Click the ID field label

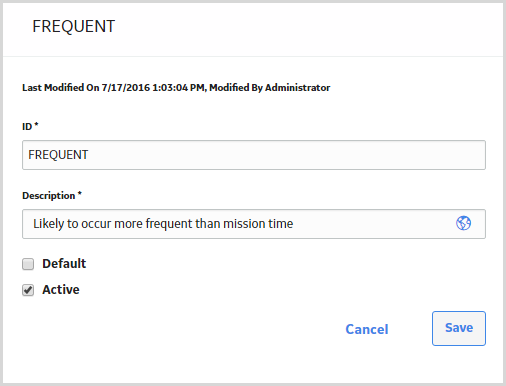coord(27,127)
